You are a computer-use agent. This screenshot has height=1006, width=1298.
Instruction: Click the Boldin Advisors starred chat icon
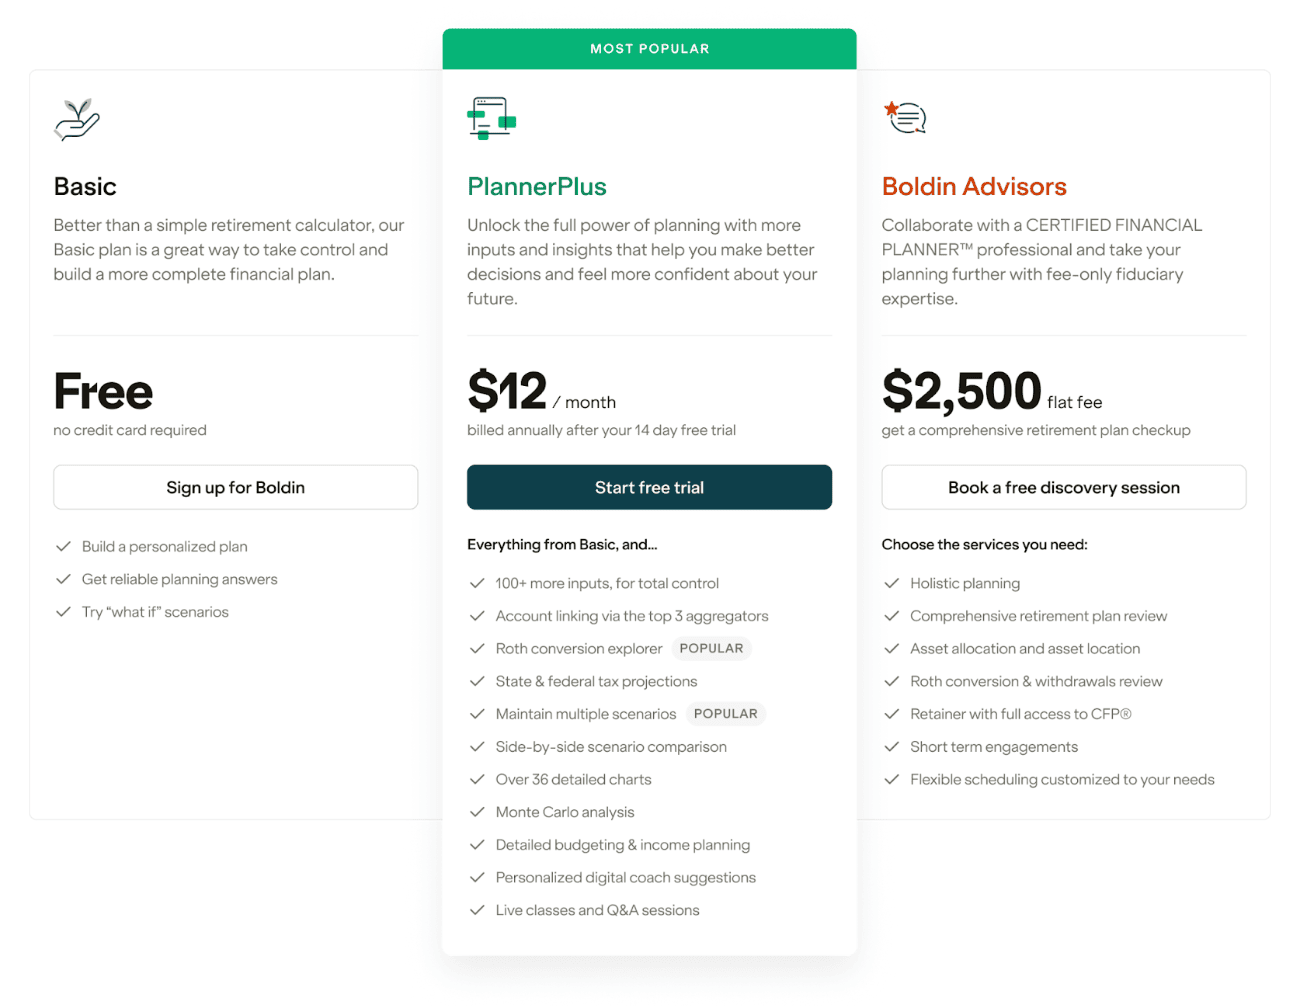(906, 116)
